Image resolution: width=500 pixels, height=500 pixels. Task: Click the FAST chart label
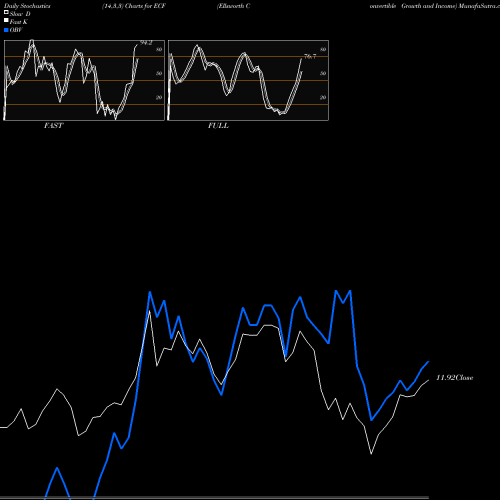tap(53, 126)
